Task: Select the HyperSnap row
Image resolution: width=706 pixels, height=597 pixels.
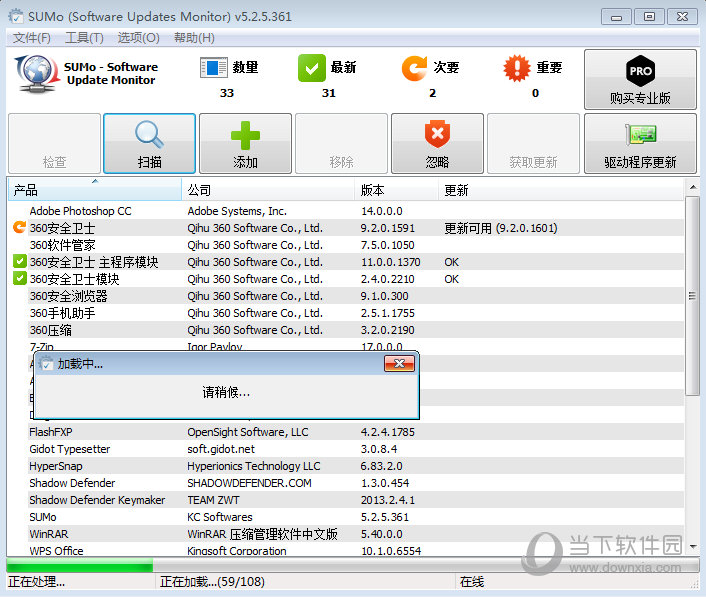Action: pos(345,466)
